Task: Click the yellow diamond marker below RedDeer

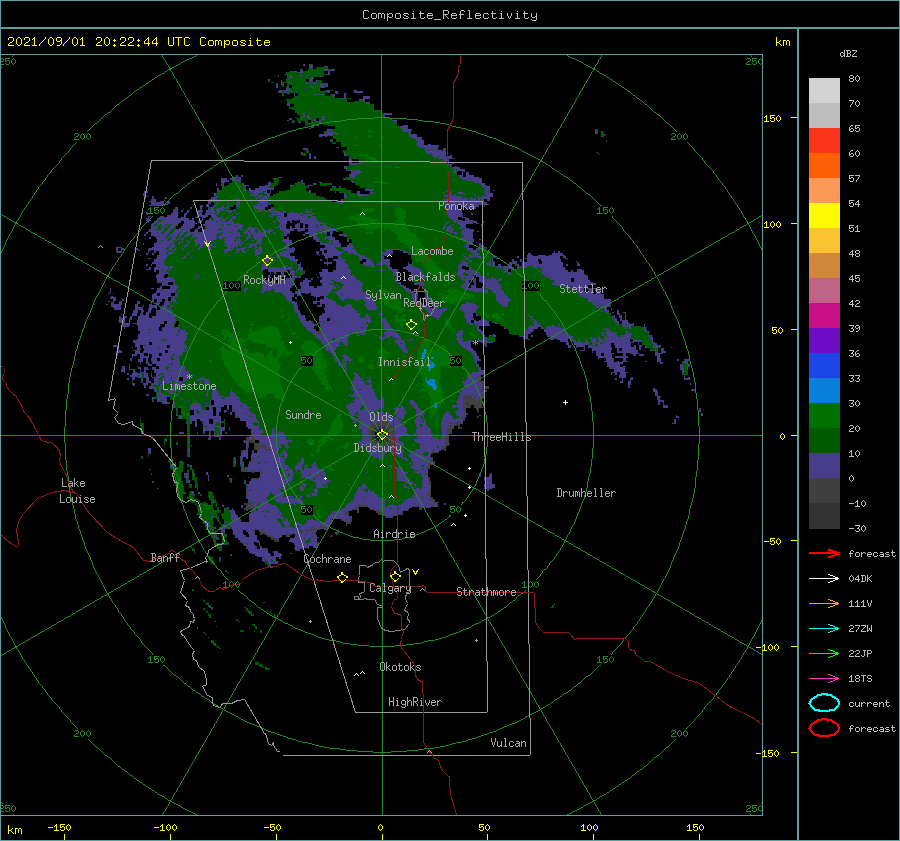Action: pyautogui.click(x=412, y=325)
